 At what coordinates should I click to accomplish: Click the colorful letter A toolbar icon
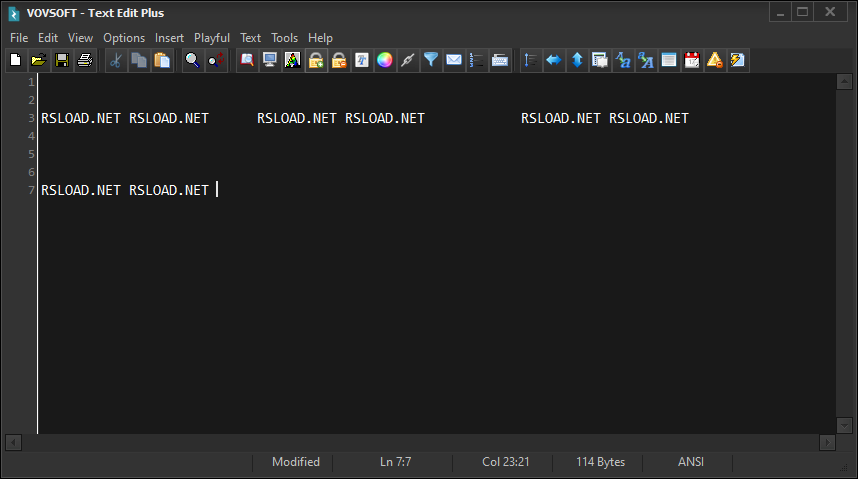tap(293, 60)
